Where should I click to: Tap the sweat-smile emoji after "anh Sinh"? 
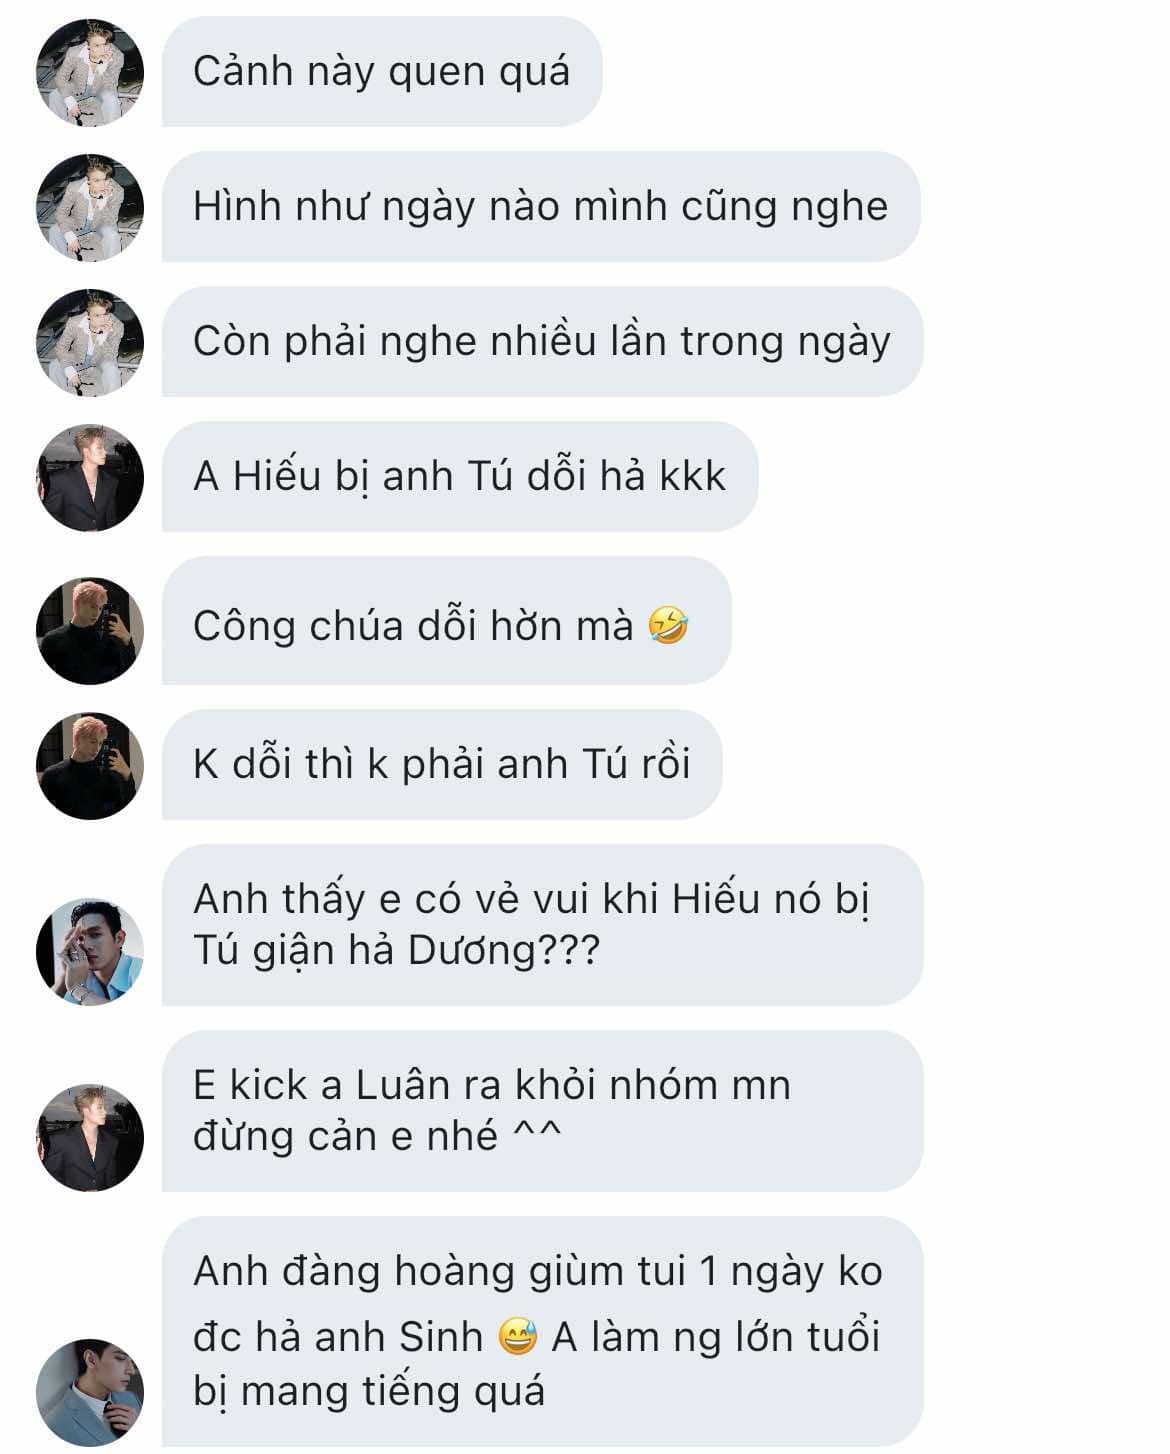(518, 1337)
